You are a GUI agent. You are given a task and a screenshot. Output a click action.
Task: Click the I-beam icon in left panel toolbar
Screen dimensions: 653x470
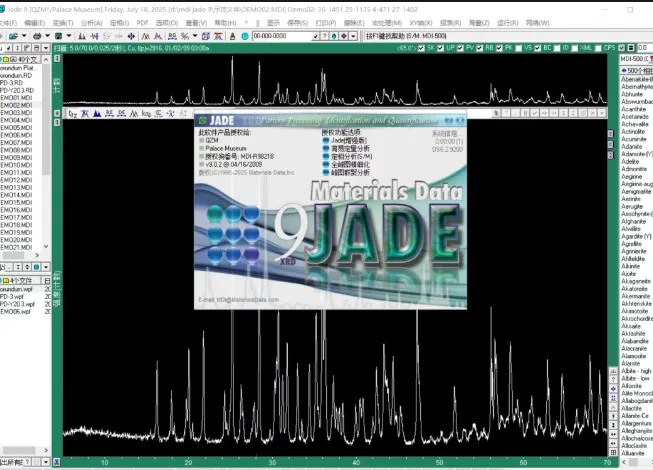tap(17, 48)
